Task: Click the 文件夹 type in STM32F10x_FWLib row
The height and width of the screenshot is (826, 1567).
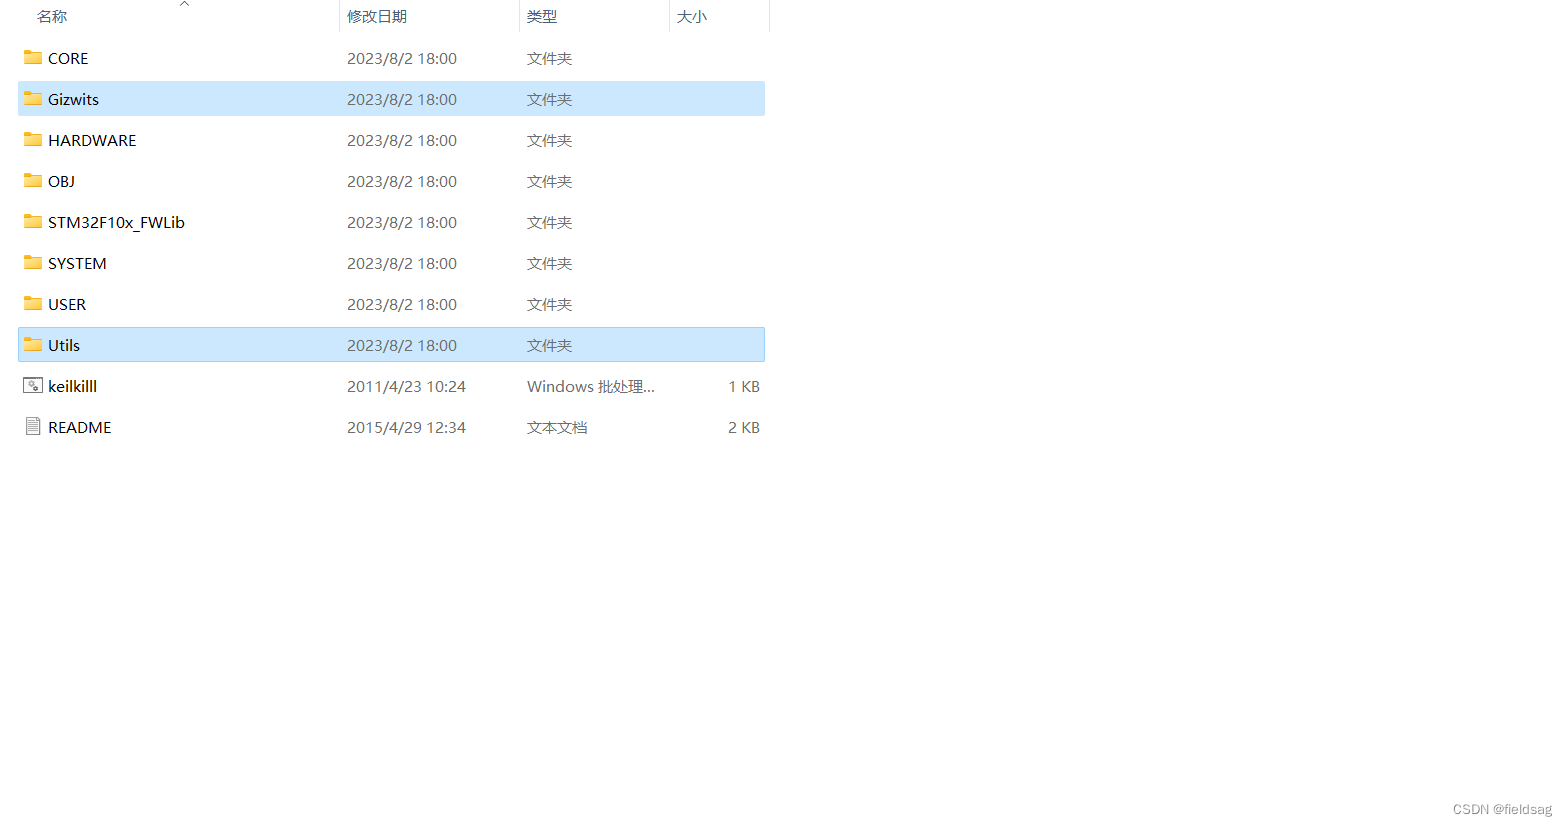Action: pos(549,222)
